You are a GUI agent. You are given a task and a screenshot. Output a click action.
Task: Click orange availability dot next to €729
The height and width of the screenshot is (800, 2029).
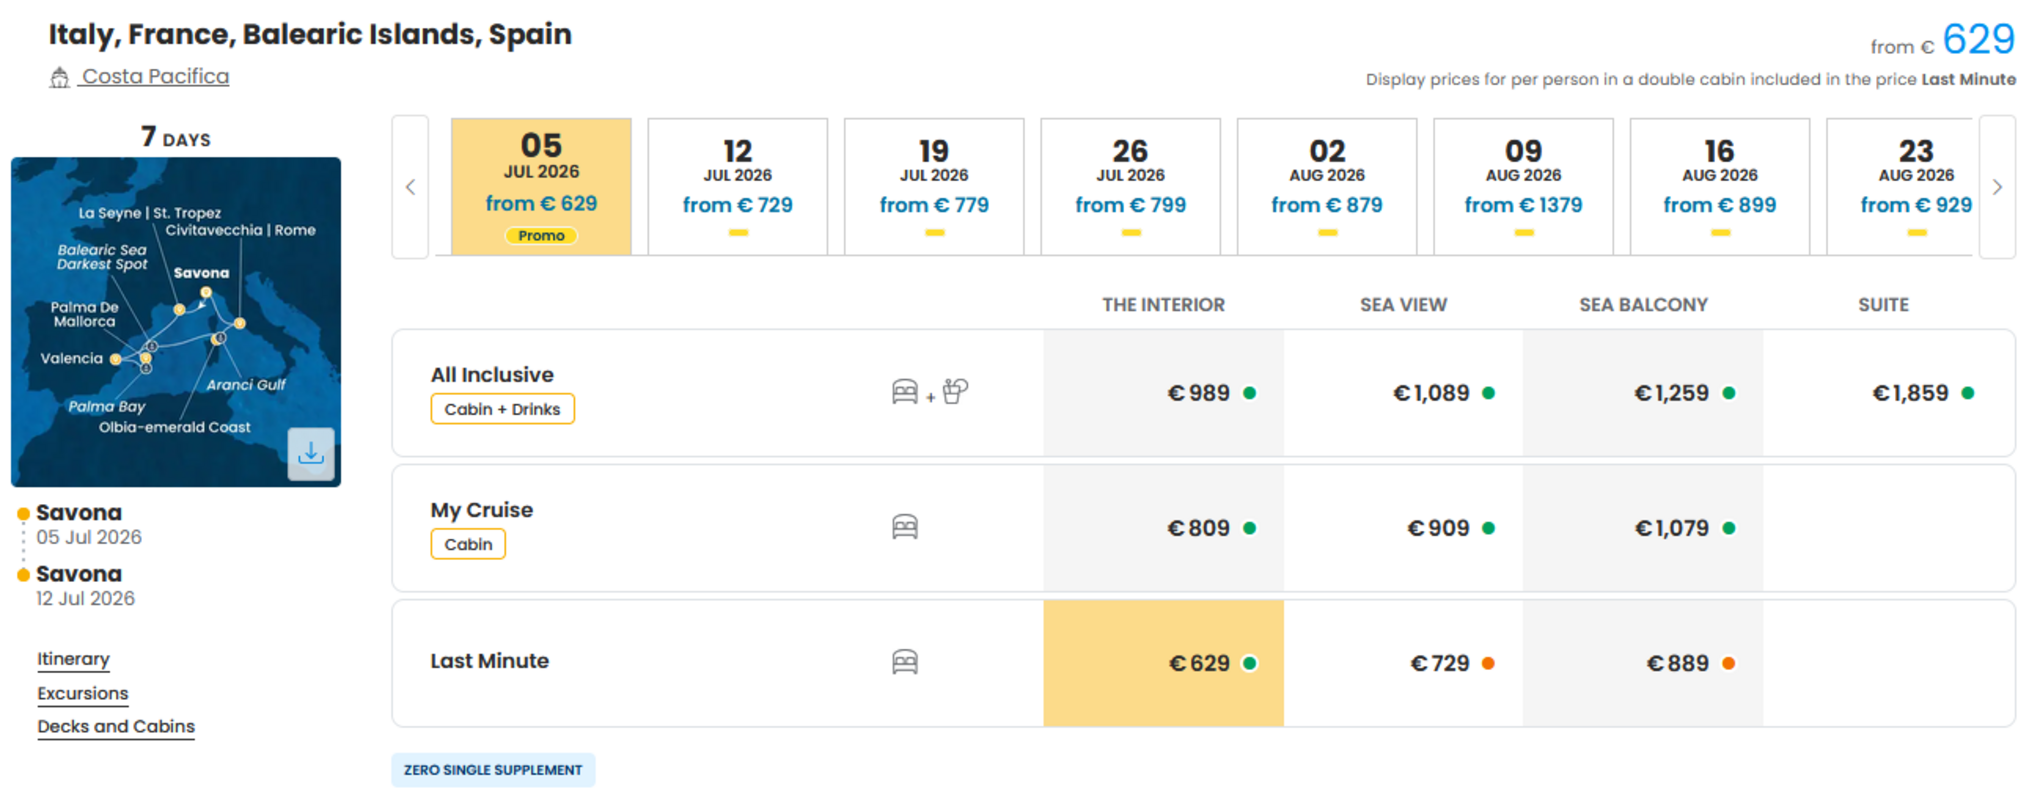(1488, 663)
